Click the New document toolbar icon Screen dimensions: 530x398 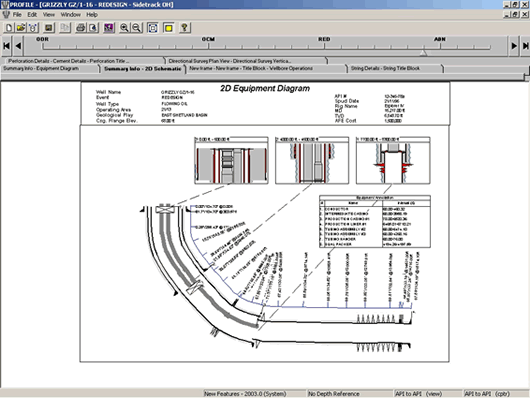(9, 28)
